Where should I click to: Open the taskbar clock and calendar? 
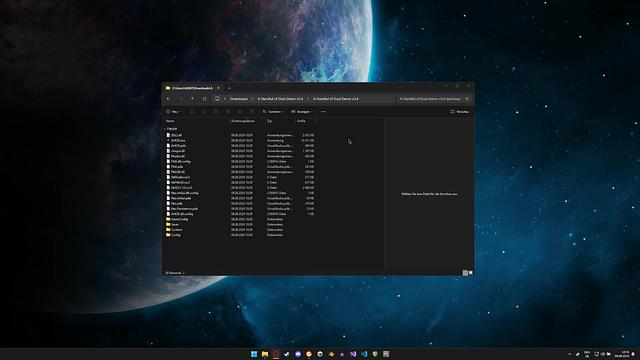point(623,354)
